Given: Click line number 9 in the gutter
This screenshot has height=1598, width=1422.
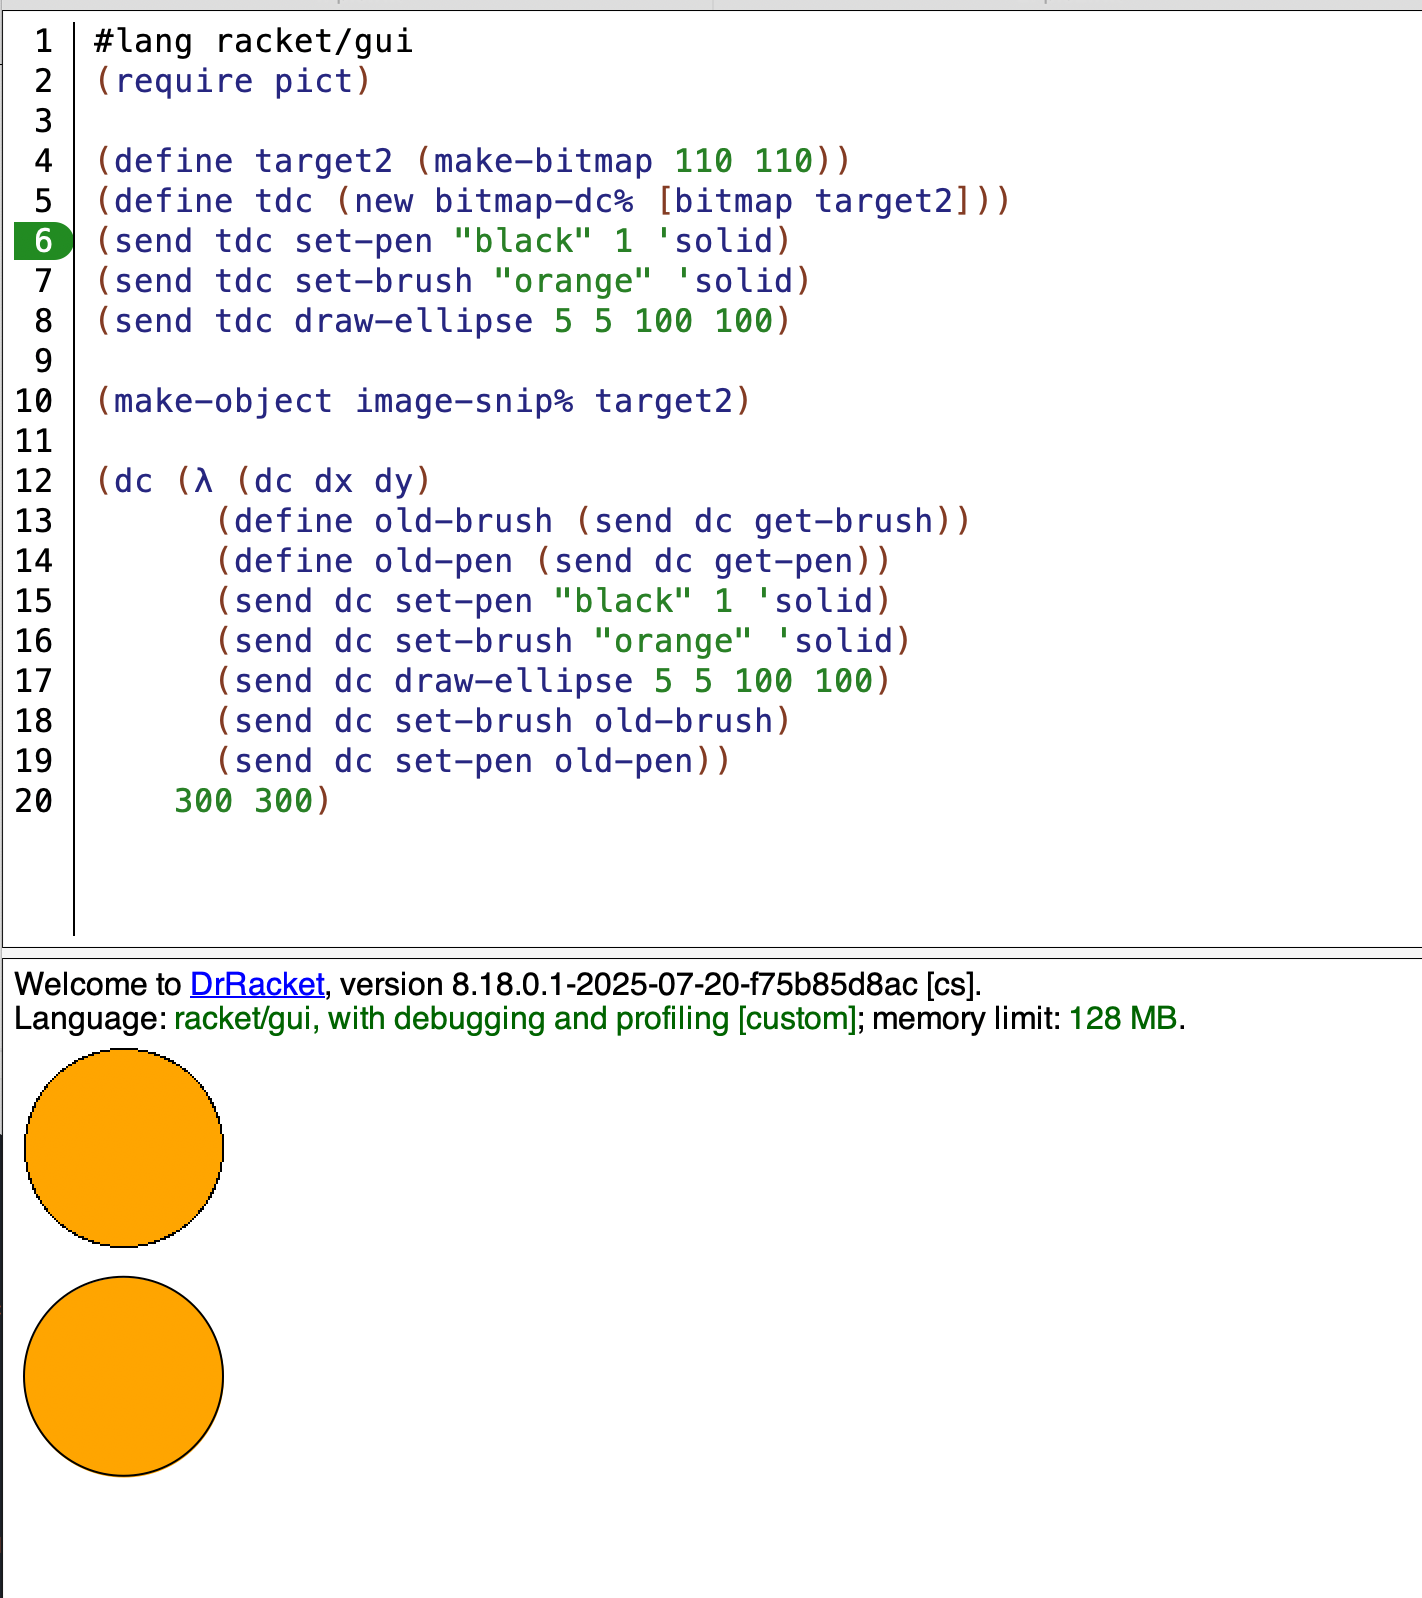Looking at the screenshot, I should [43, 361].
